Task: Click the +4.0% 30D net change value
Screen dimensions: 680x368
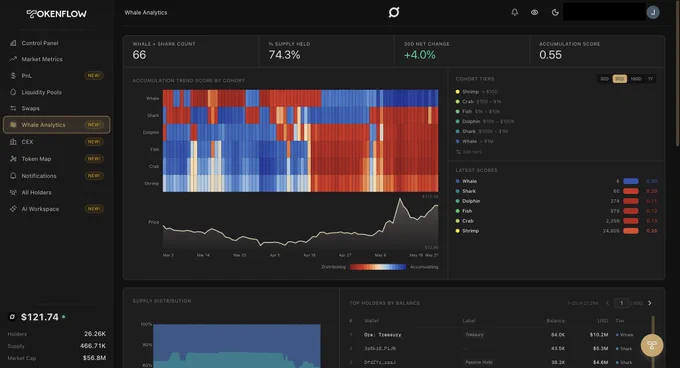Action: click(x=419, y=55)
